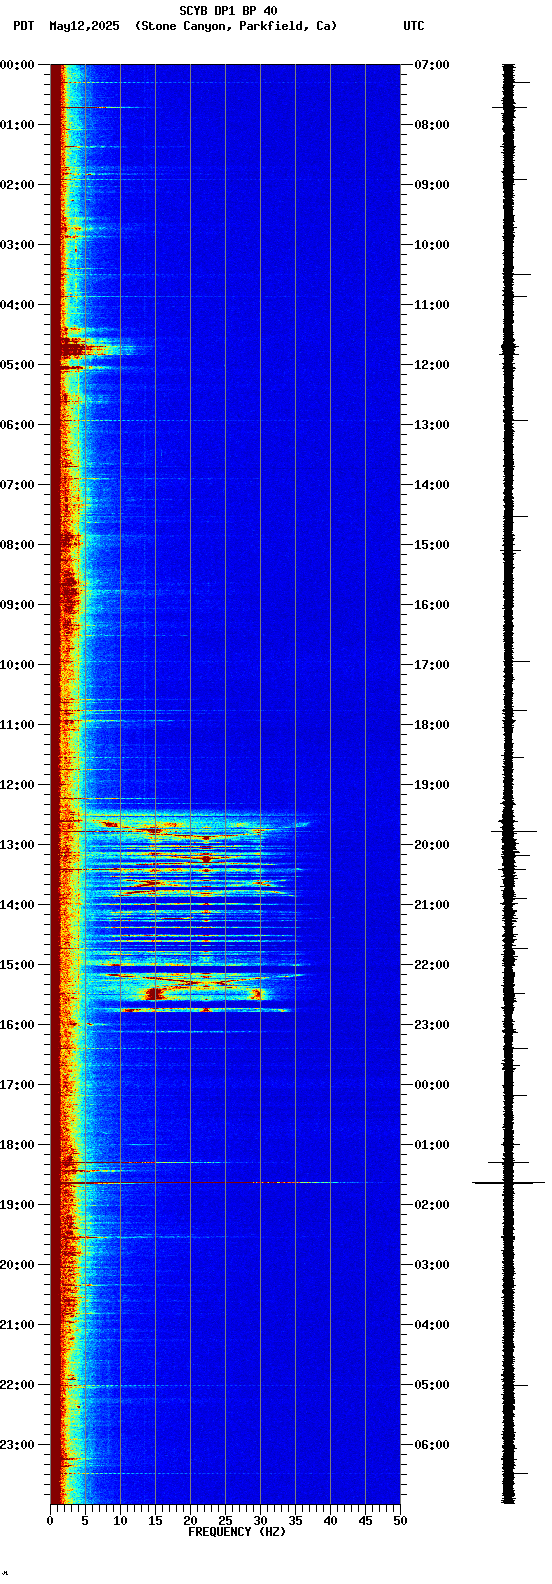Click the PDT time label '05:00'

coord(17,365)
